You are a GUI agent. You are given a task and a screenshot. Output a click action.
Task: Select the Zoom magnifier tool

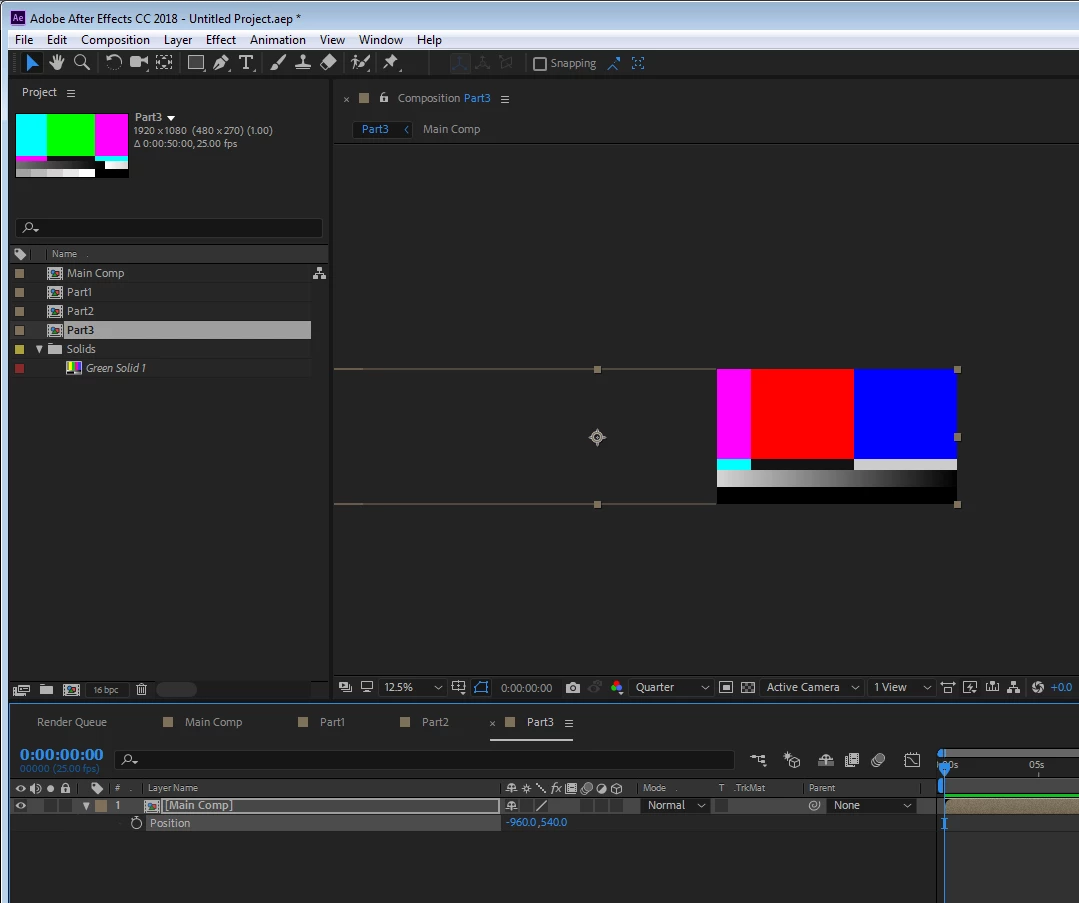(x=82, y=63)
